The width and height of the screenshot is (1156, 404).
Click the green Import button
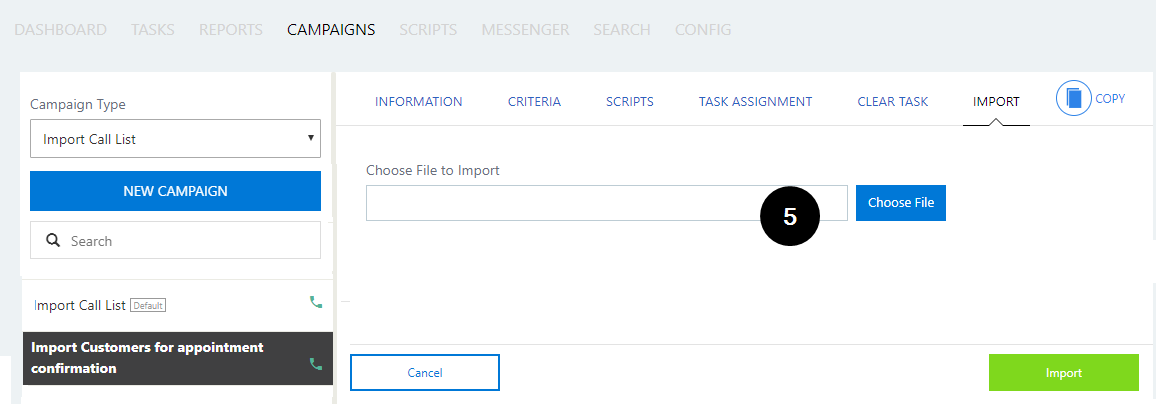pyautogui.click(x=1064, y=372)
